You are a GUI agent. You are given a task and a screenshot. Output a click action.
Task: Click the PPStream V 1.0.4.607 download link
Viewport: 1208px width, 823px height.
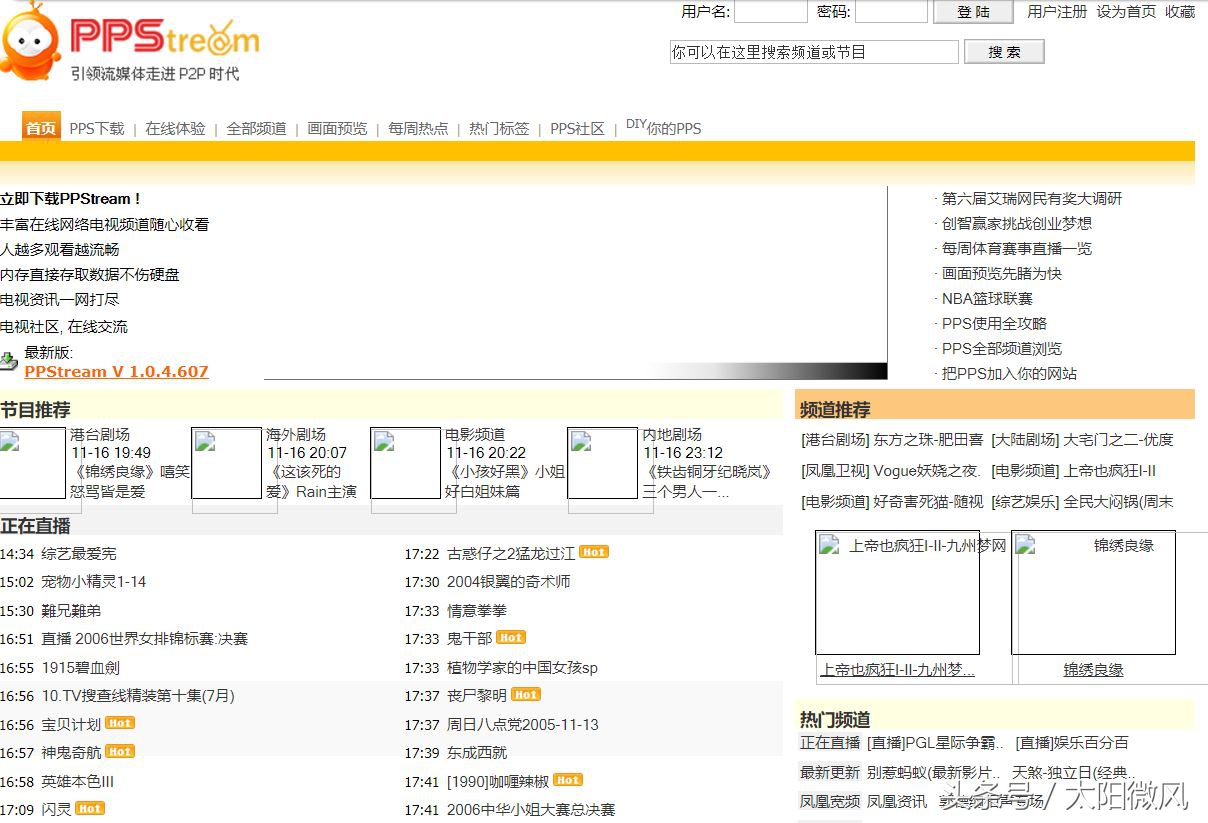[x=116, y=371]
